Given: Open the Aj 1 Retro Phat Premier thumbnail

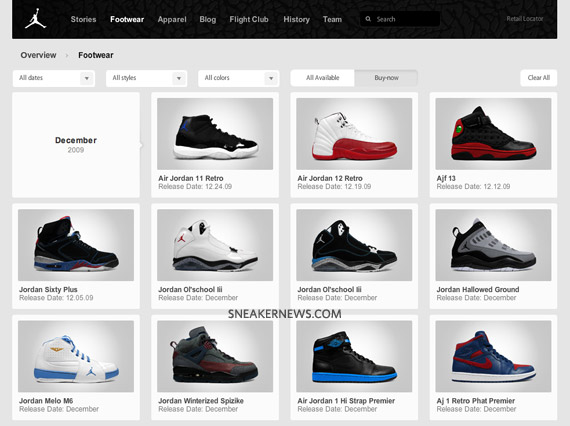Looking at the screenshot, I should point(493,356).
